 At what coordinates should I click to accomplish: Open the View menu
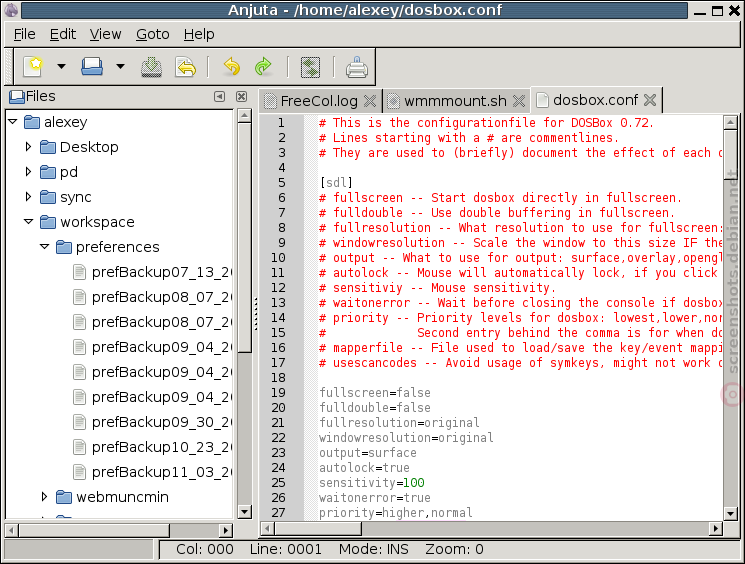click(105, 34)
